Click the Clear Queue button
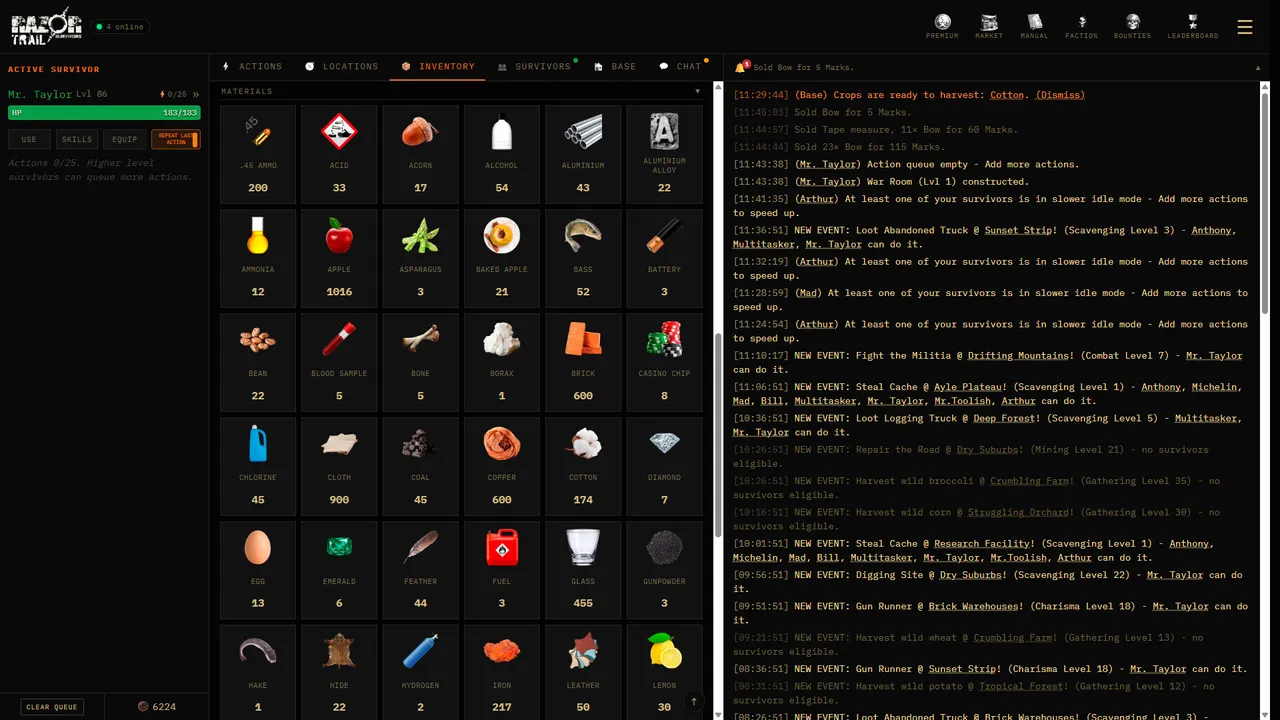Screen dimensions: 1280x720 tap(52, 707)
